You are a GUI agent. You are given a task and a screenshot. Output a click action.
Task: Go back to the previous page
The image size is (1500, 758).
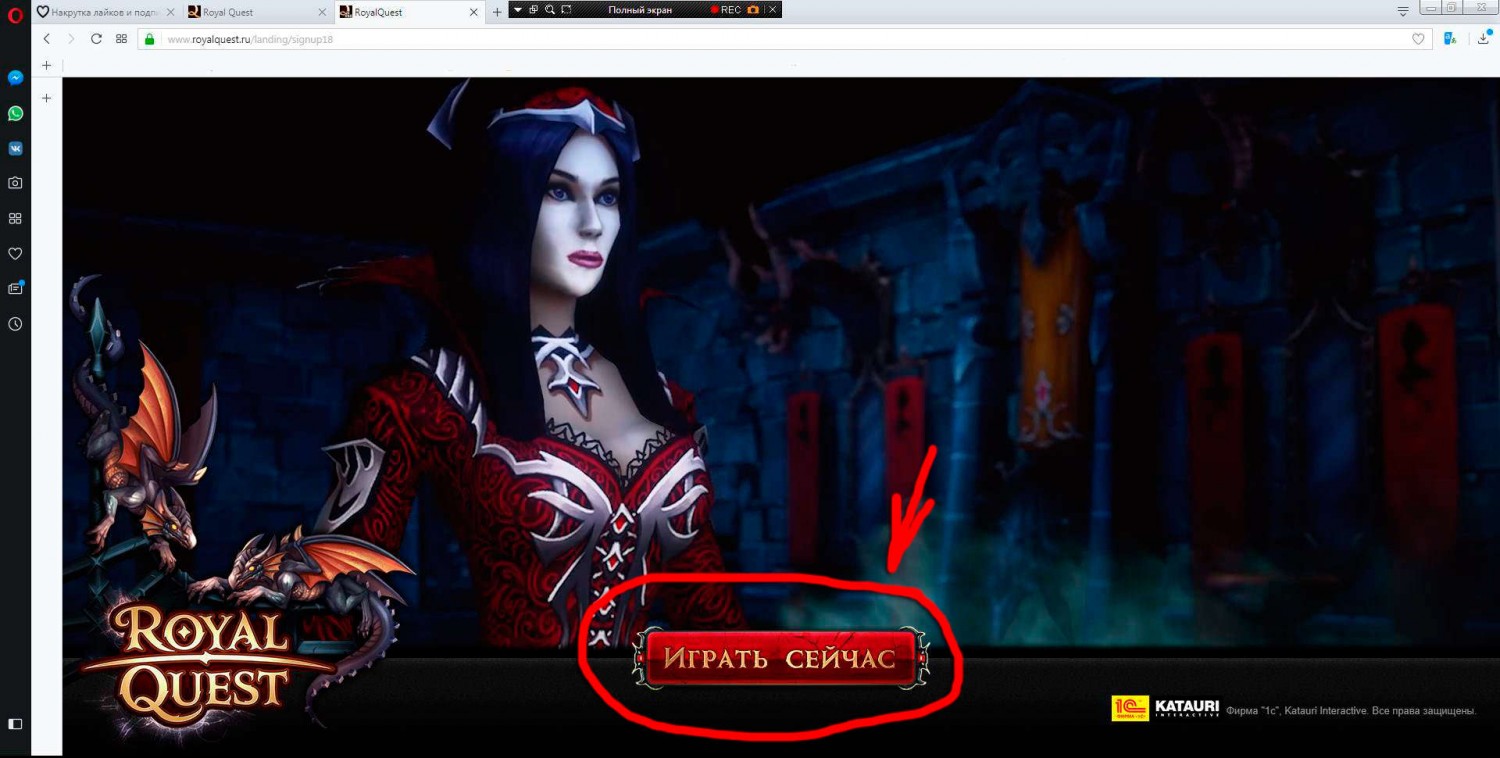tap(46, 39)
